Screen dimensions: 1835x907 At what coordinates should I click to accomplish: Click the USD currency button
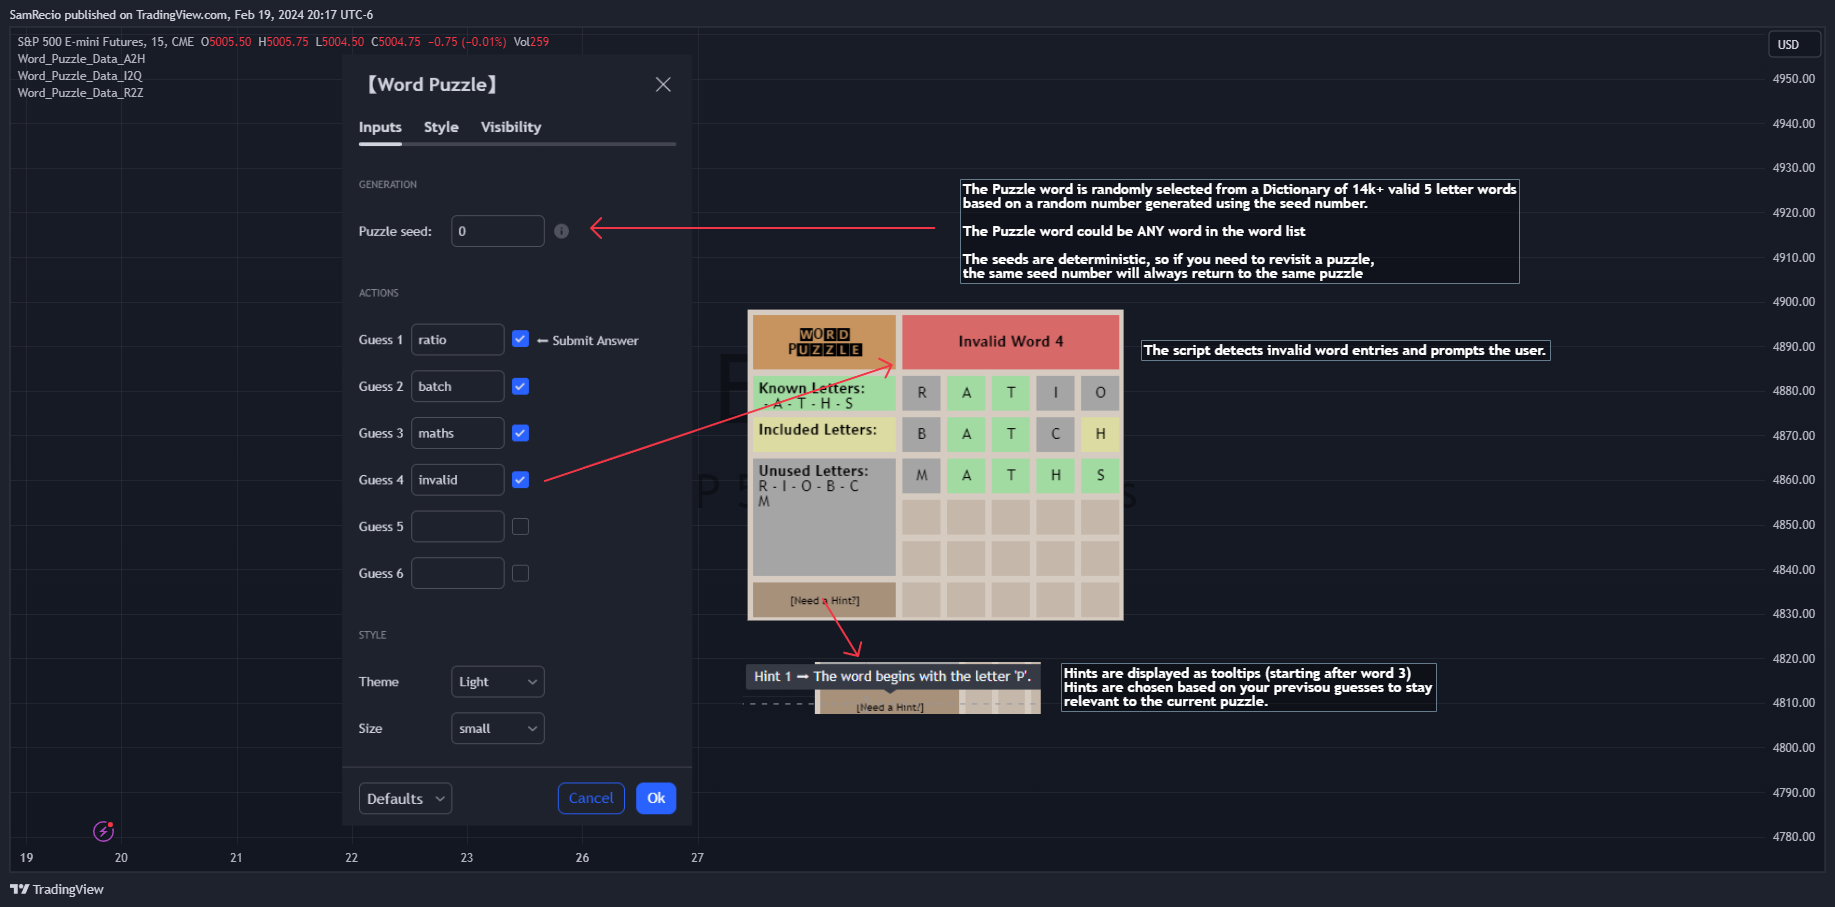[x=1794, y=45]
